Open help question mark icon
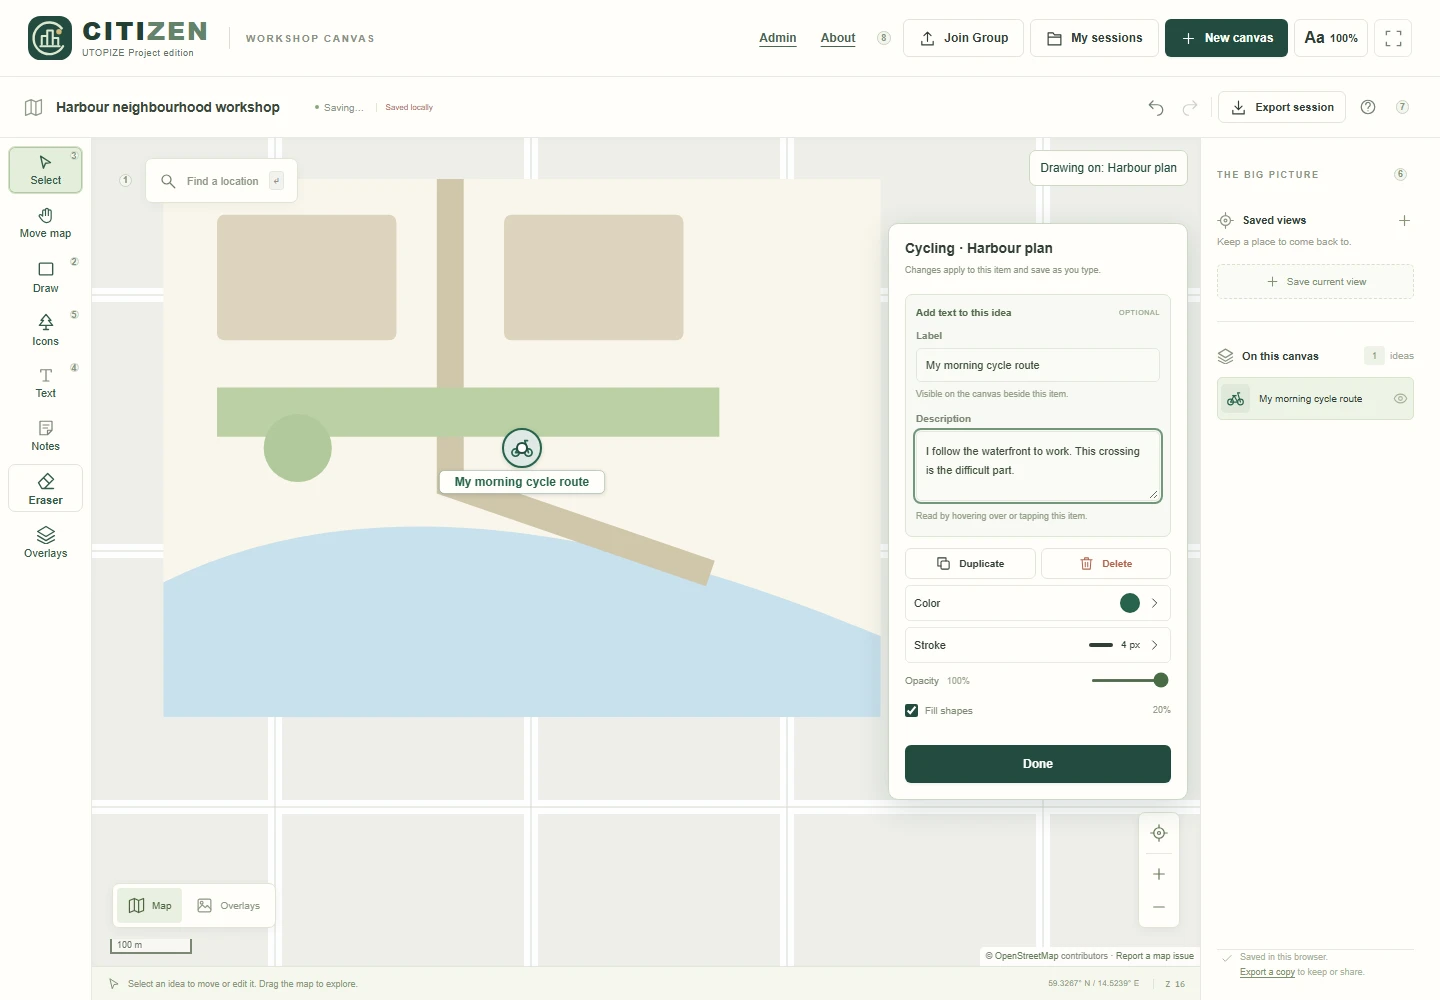 pyautogui.click(x=1368, y=107)
